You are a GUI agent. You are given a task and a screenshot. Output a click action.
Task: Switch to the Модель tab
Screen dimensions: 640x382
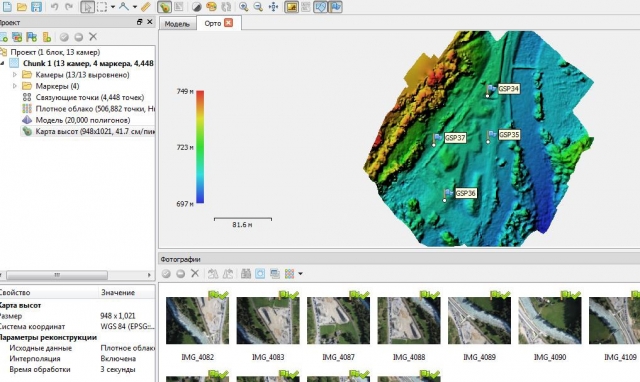tap(177, 24)
